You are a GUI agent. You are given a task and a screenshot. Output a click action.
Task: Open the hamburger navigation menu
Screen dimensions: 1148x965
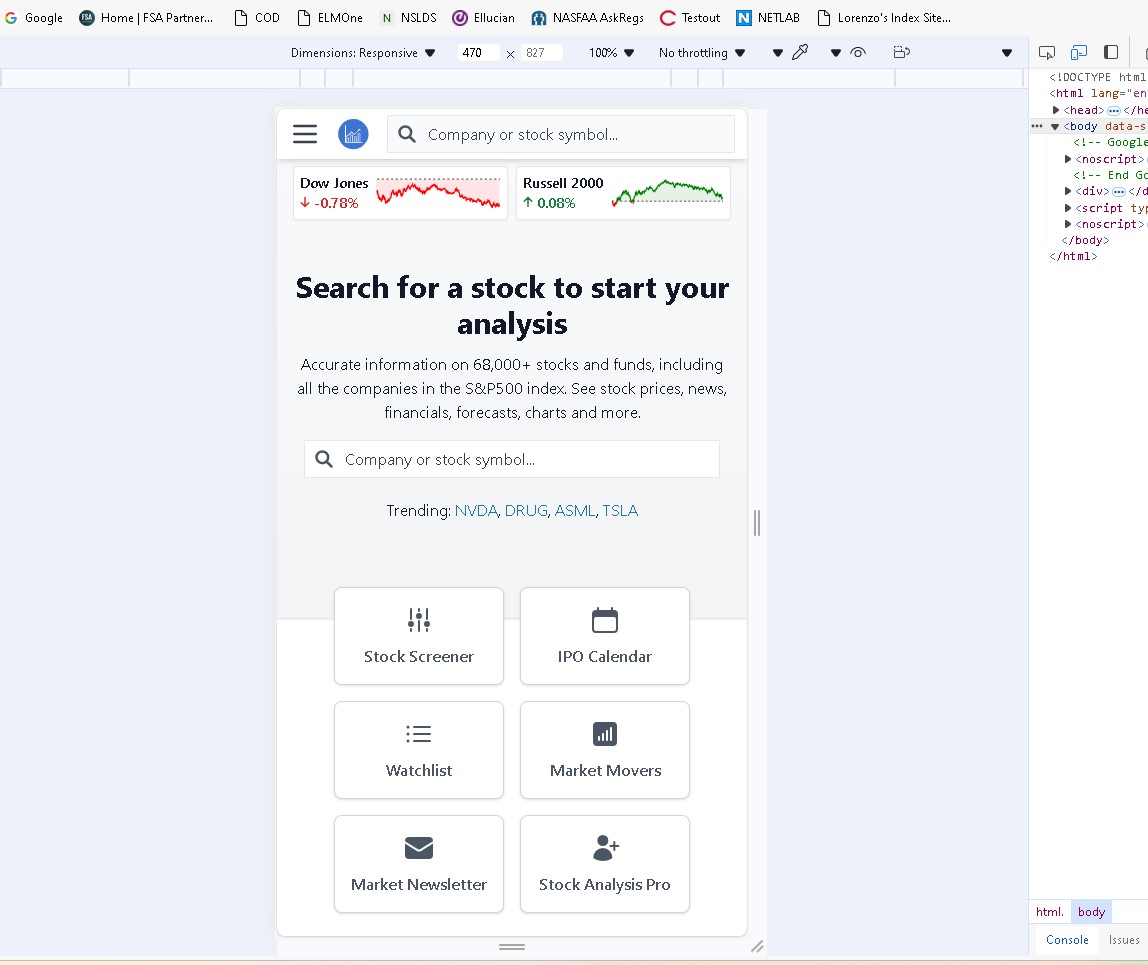[x=305, y=134]
